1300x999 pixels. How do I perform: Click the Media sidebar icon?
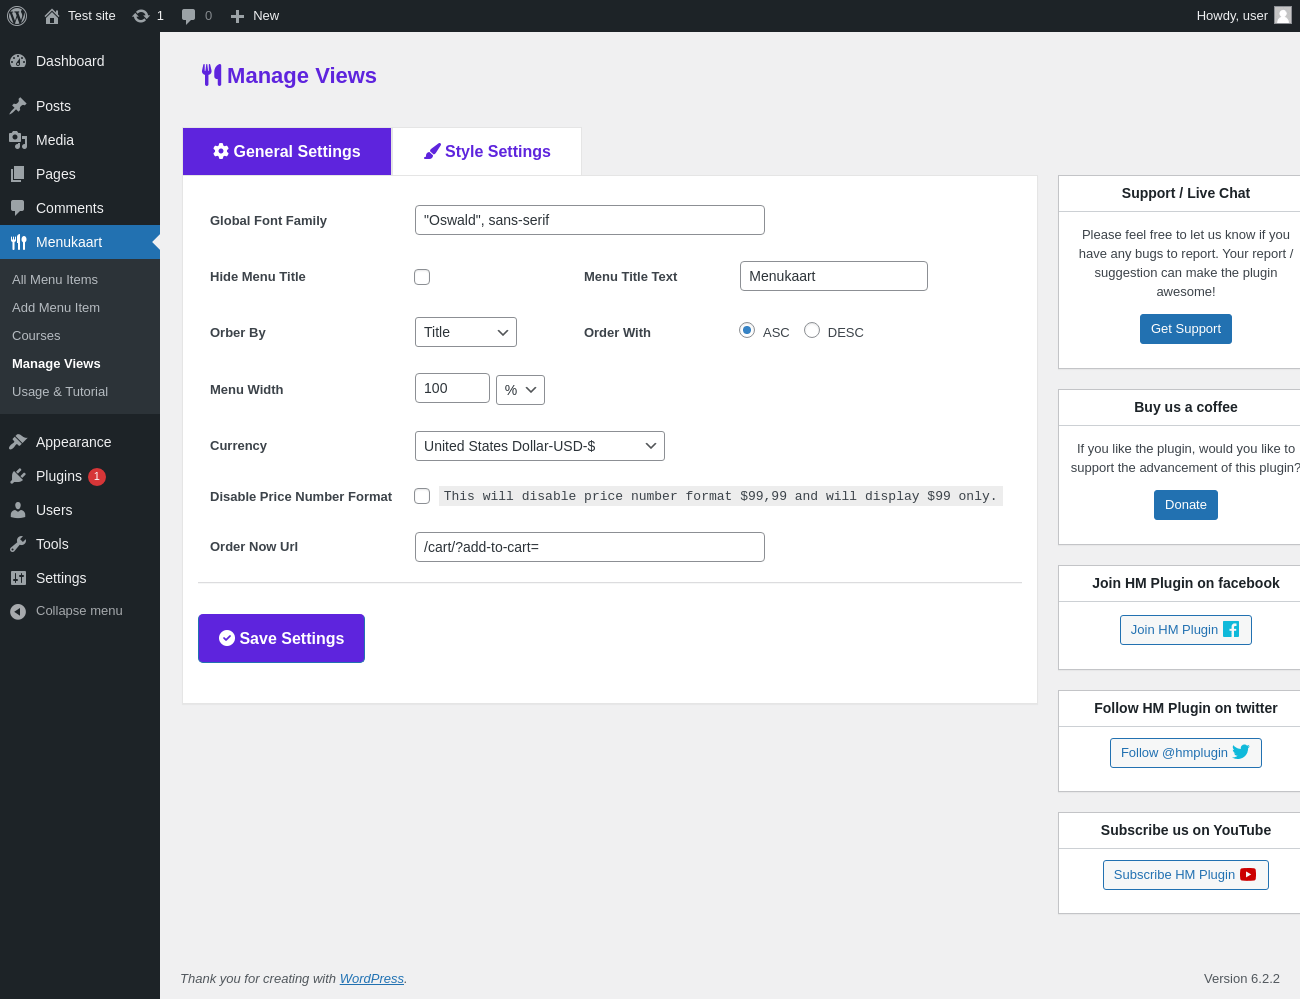tap(18, 140)
